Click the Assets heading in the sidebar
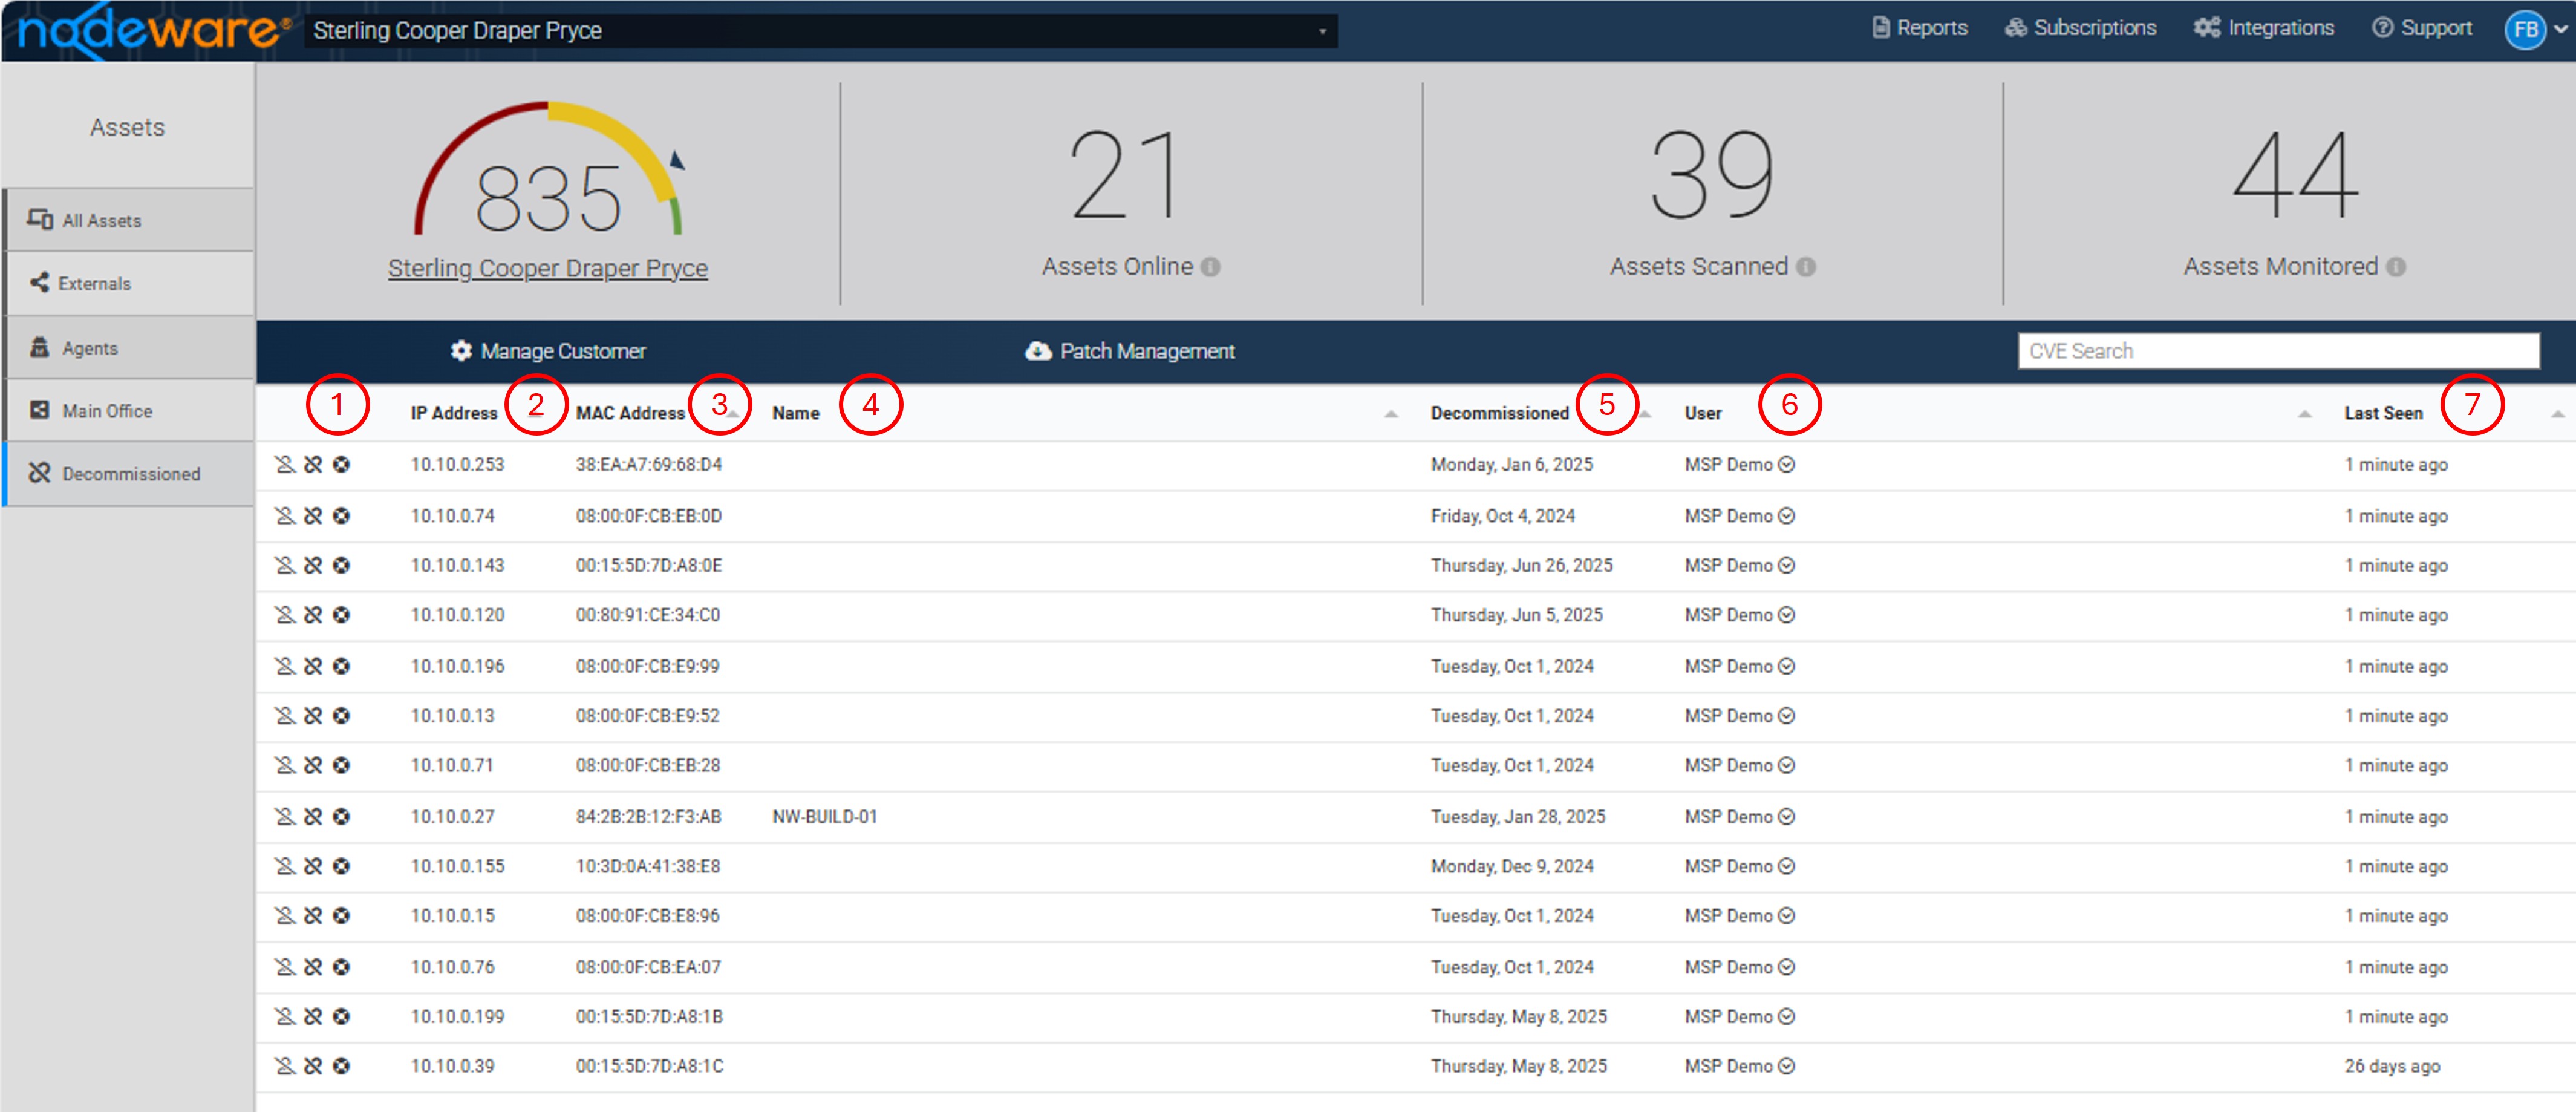This screenshot has height=1112, width=2576. point(128,128)
